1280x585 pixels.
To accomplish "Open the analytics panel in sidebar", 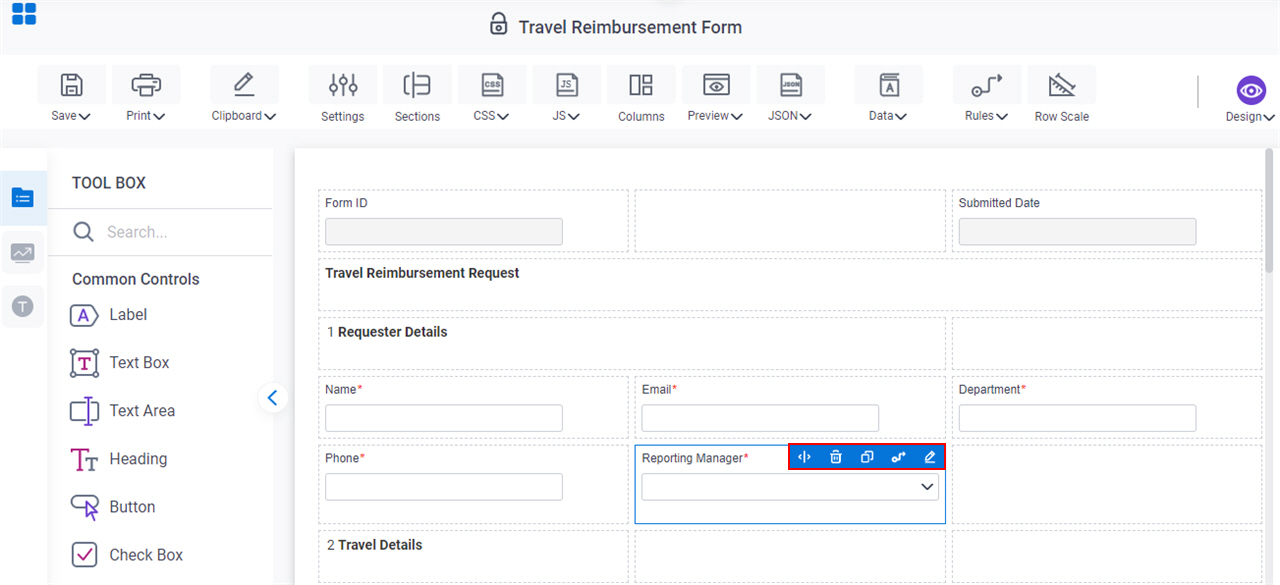I will pyautogui.click(x=23, y=252).
